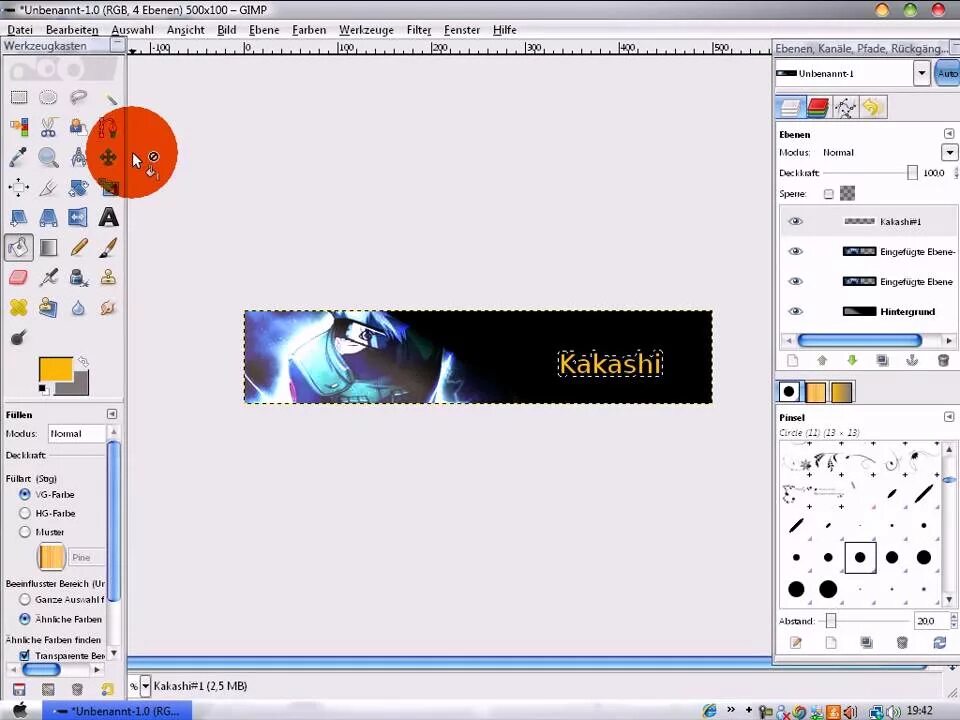Open the Ebenen panel menu arrow
960x720 pixels.
[948, 133]
